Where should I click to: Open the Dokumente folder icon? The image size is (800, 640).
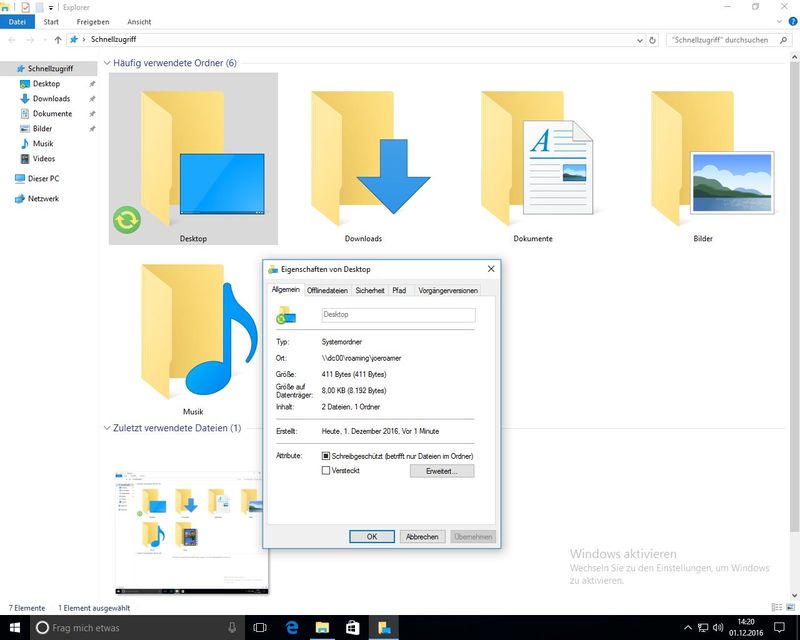pos(533,160)
